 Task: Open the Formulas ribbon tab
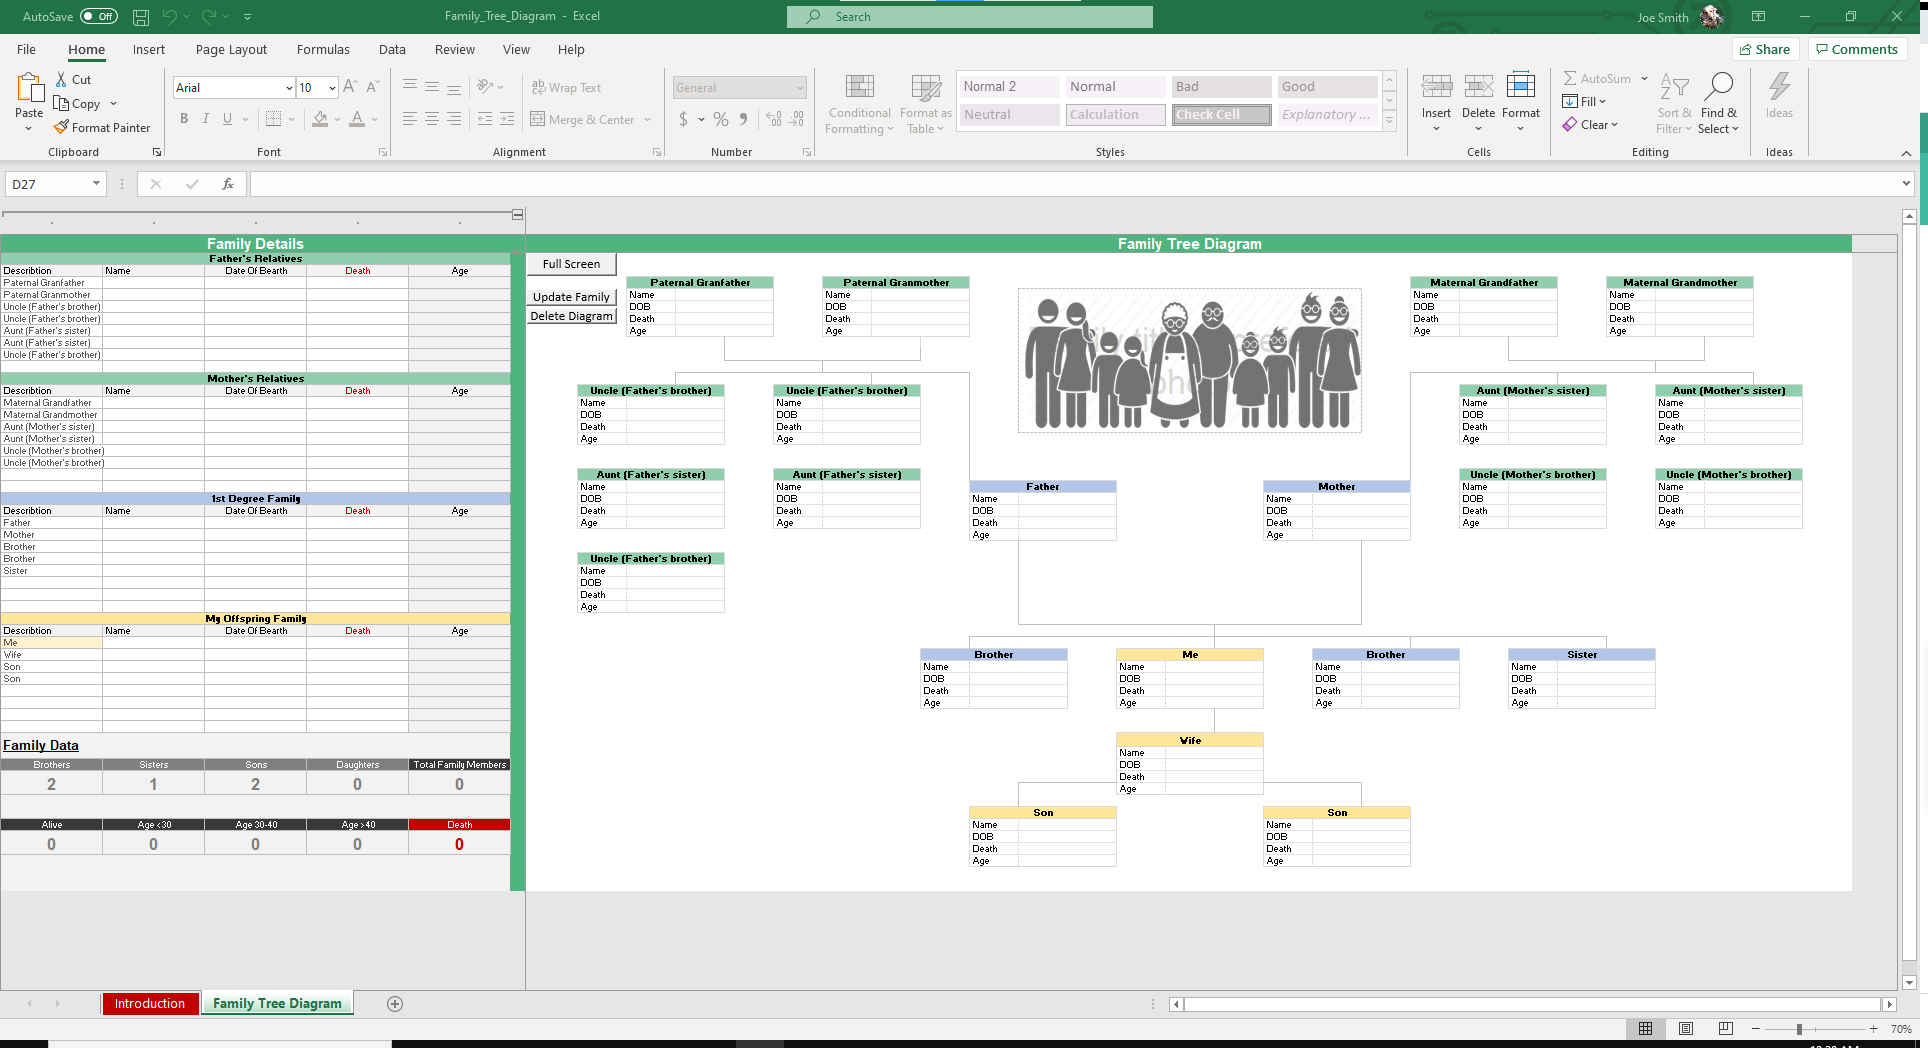(323, 49)
